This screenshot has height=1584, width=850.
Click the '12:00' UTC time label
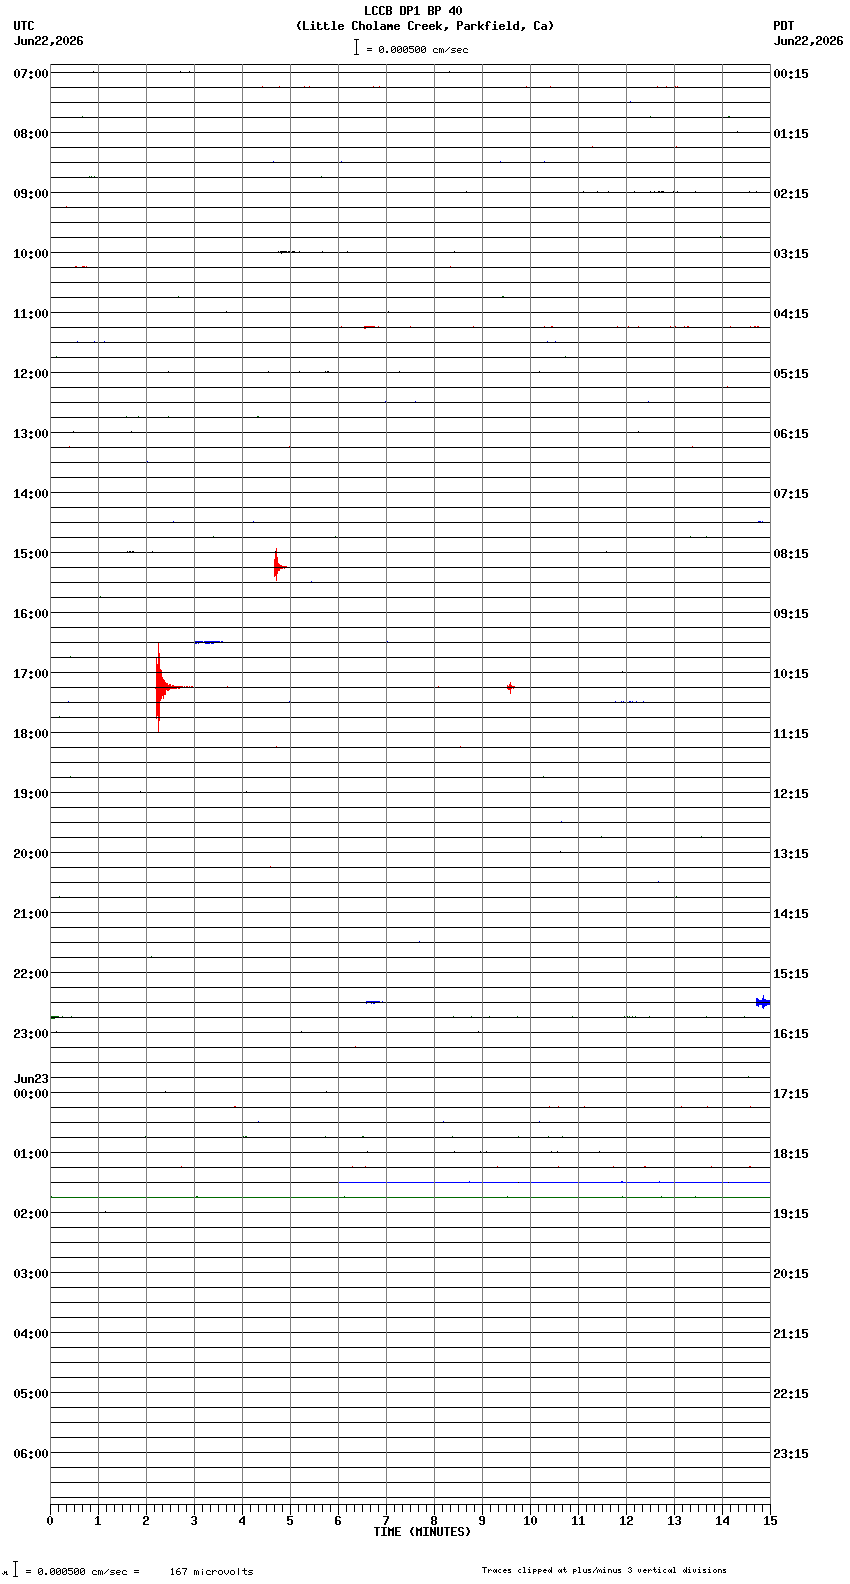tap(31, 374)
